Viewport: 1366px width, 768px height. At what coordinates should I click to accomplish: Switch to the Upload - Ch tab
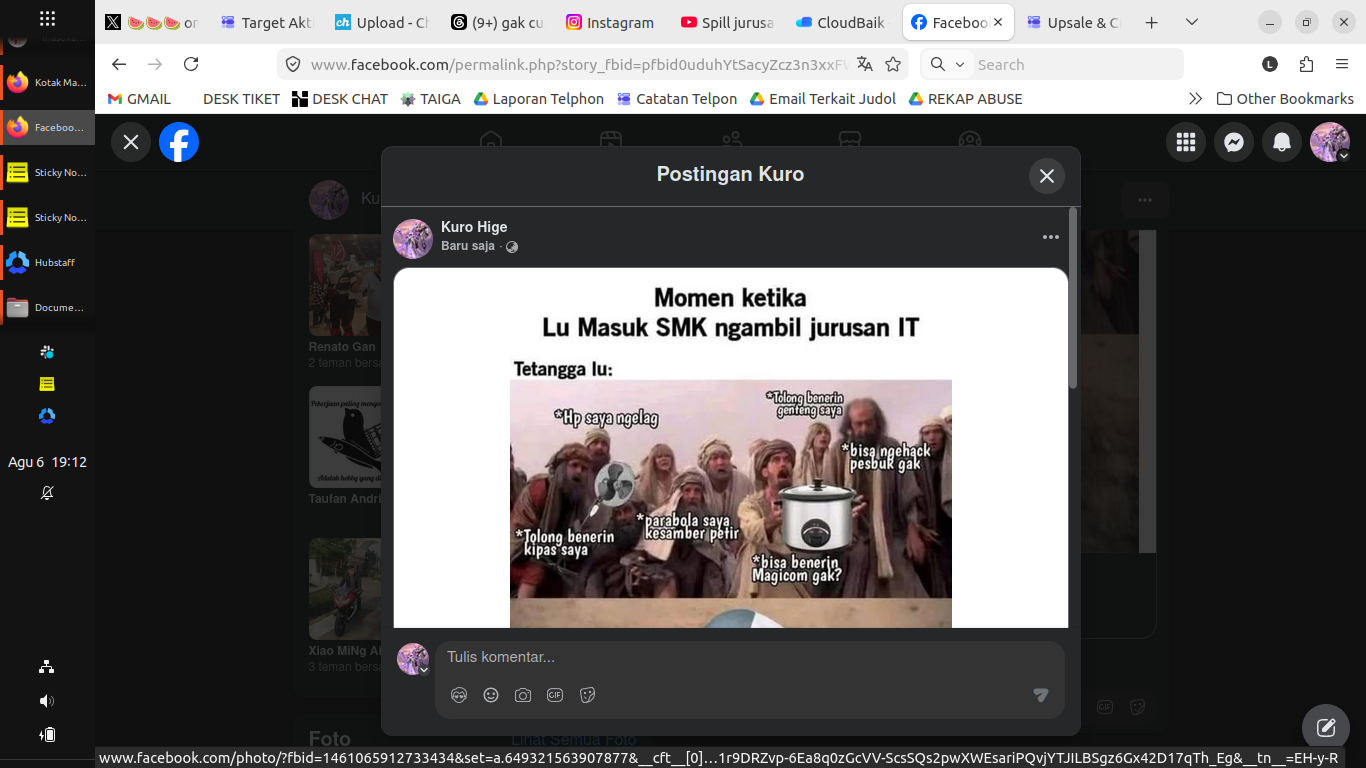(x=380, y=22)
